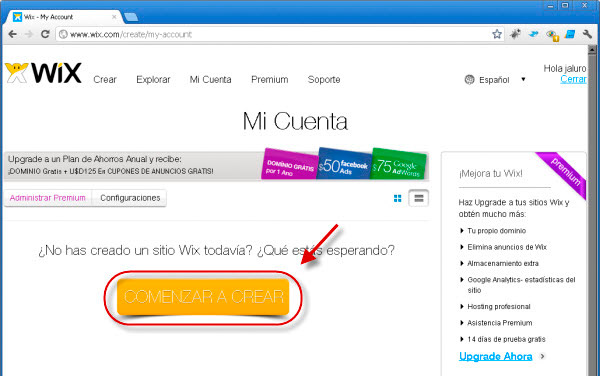Open the Chrome wrench menu

[x=587, y=34]
